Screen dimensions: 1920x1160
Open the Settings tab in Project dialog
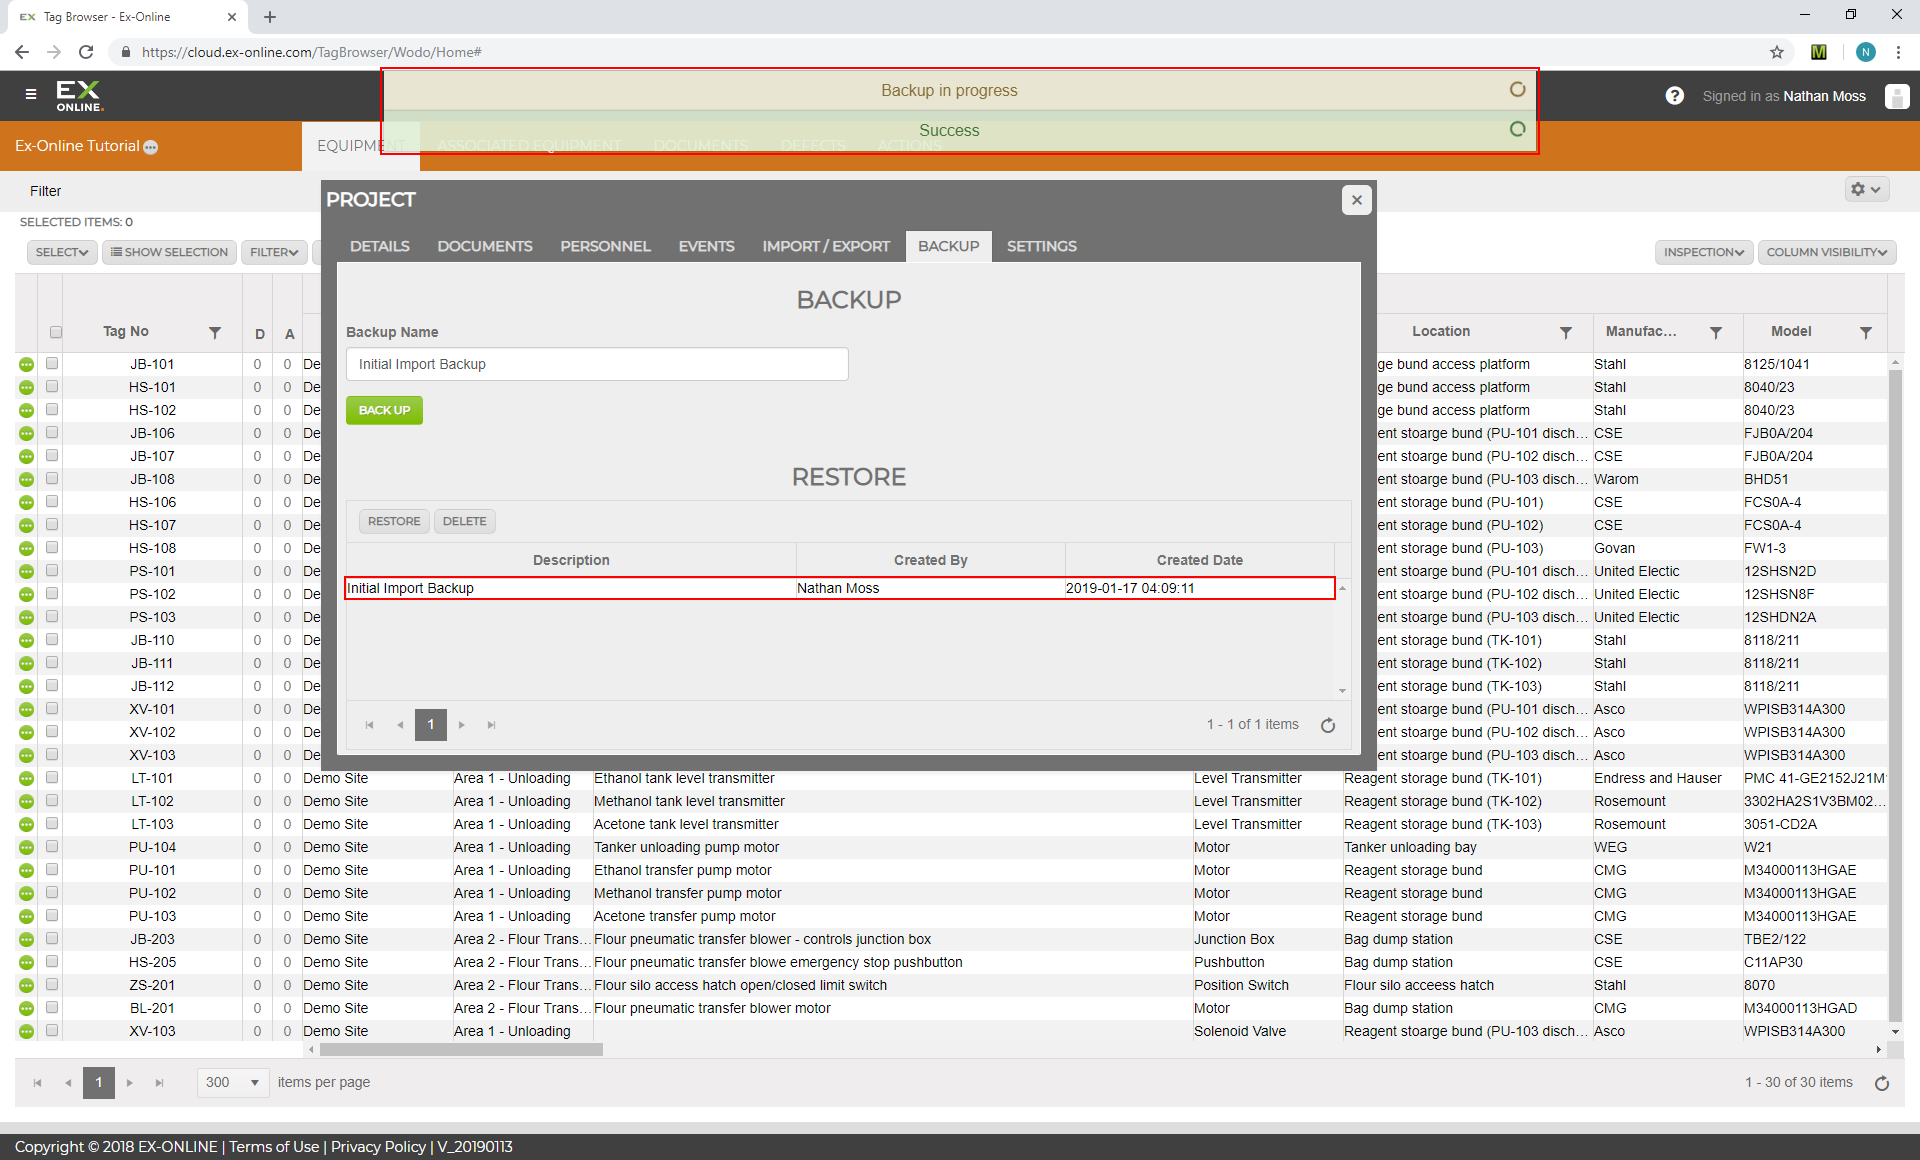[x=1041, y=246]
